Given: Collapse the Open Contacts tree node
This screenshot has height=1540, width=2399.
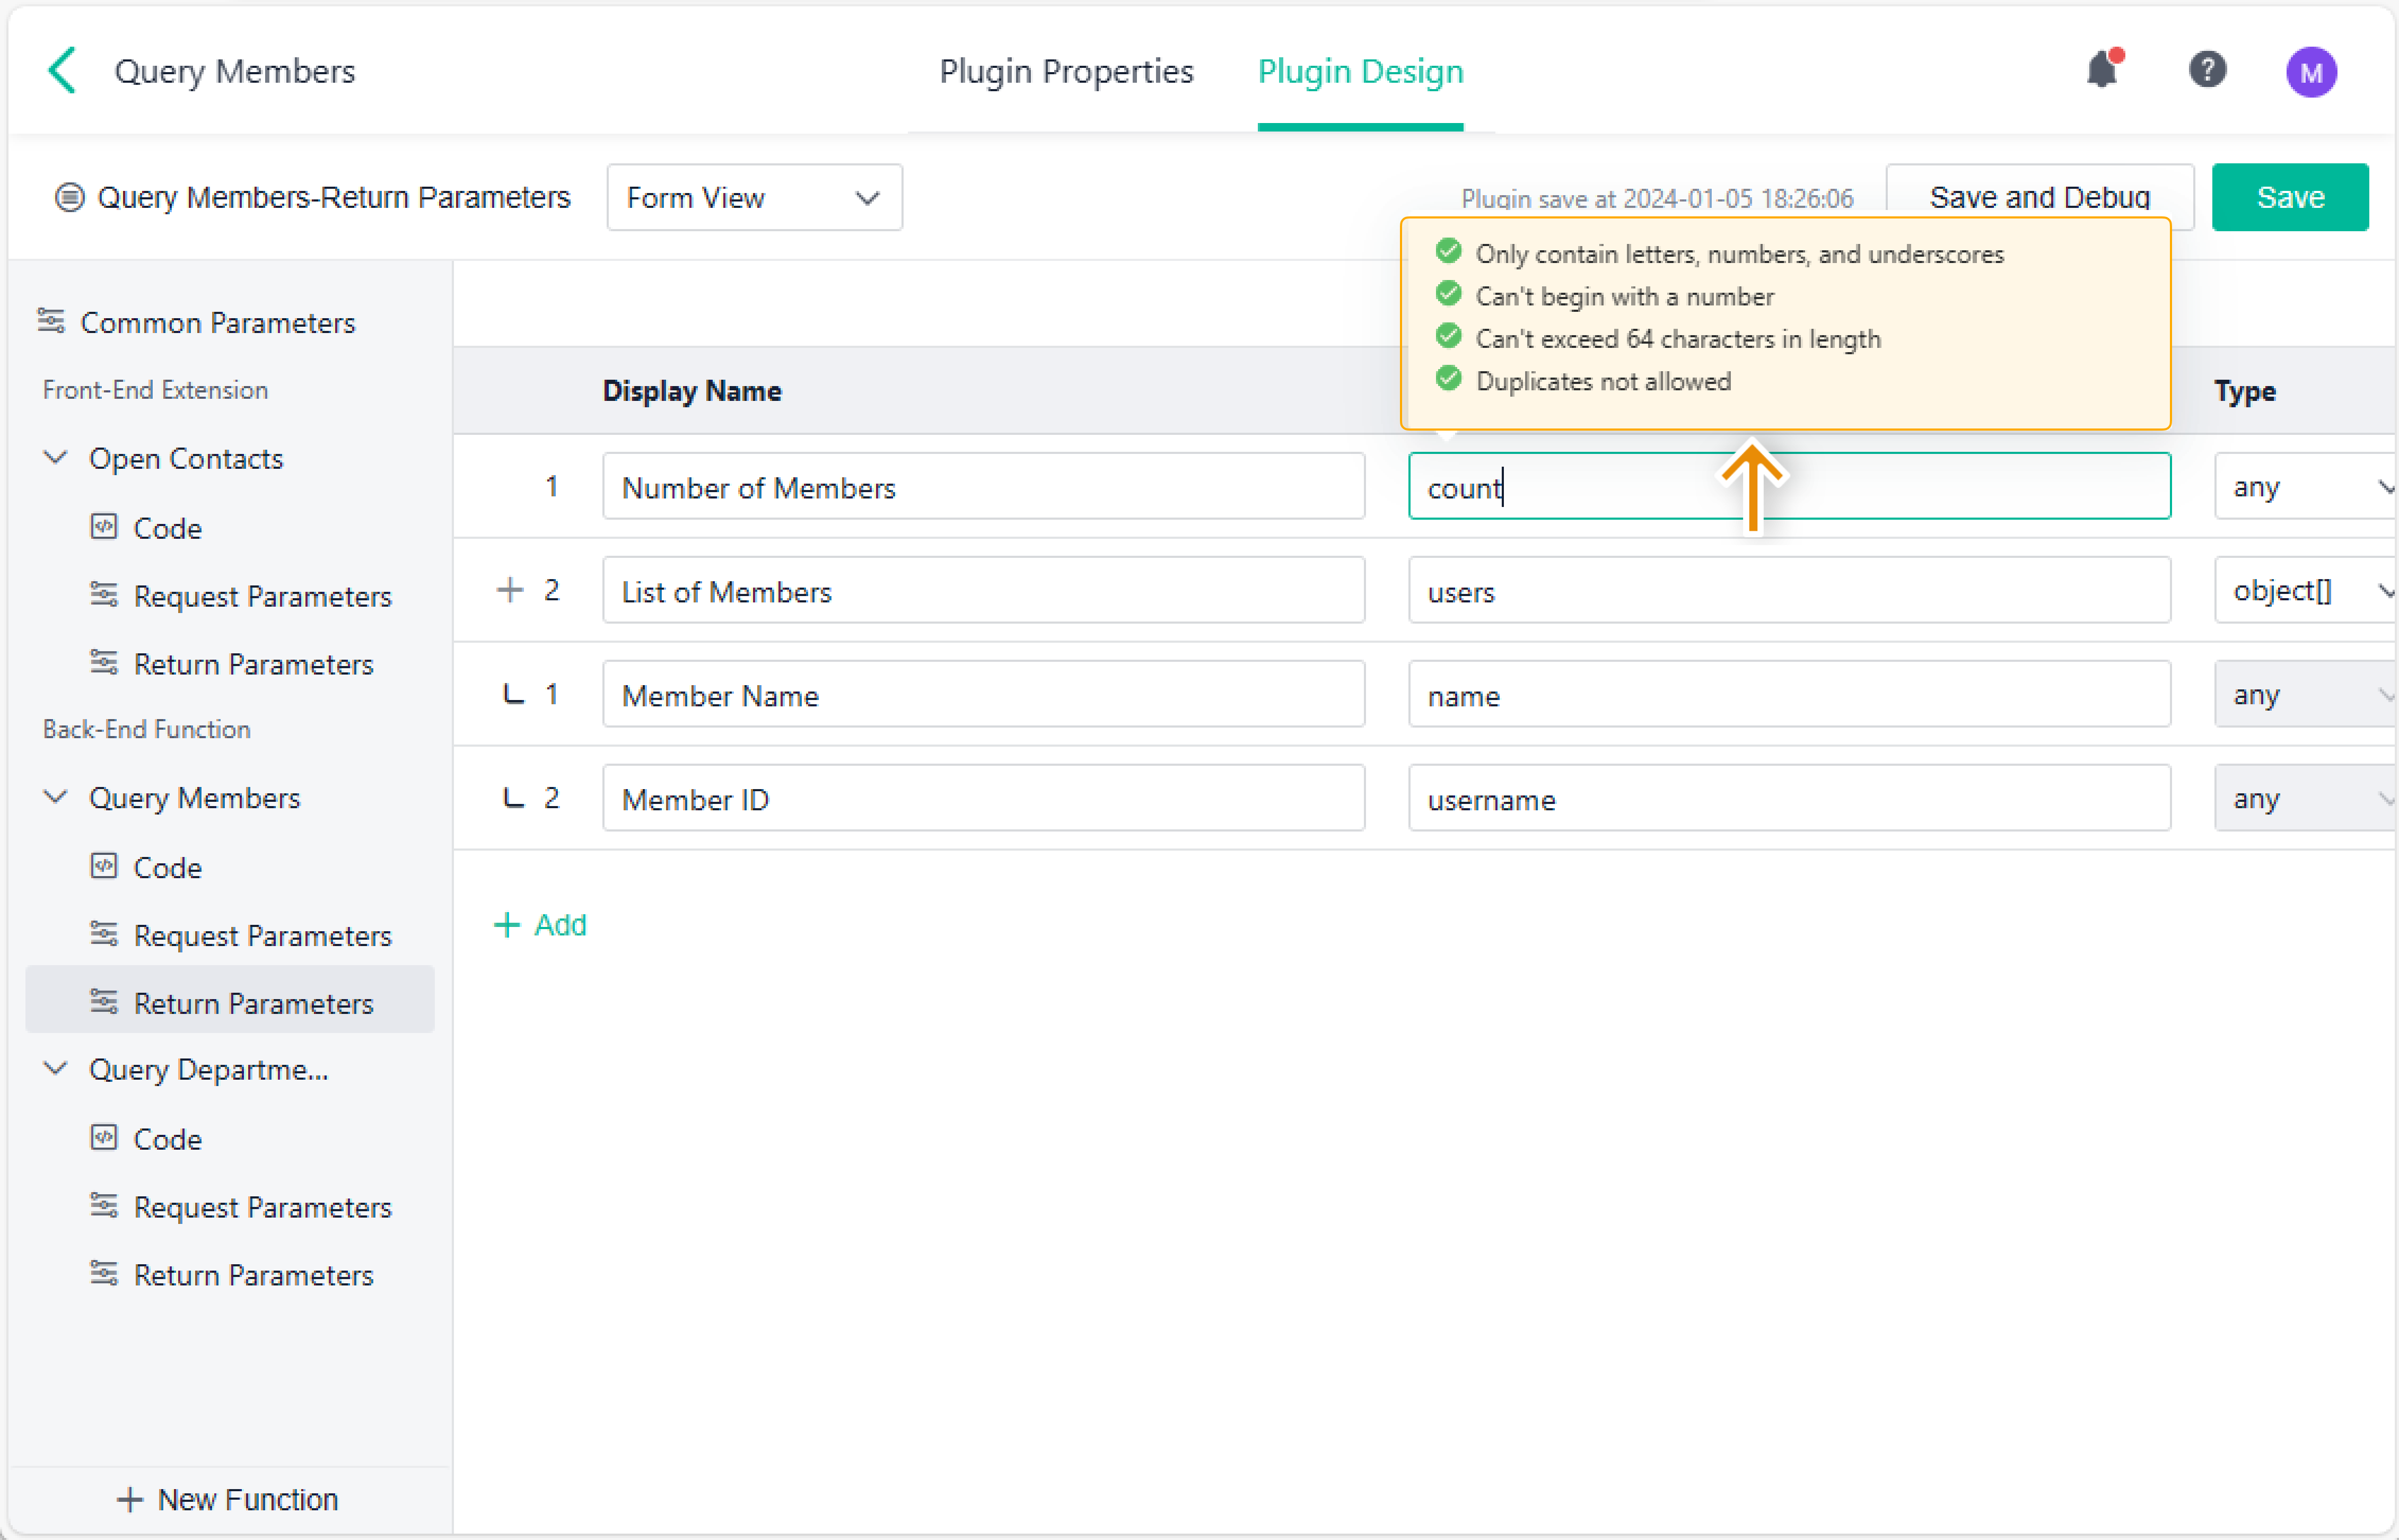Looking at the screenshot, I should [56, 458].
